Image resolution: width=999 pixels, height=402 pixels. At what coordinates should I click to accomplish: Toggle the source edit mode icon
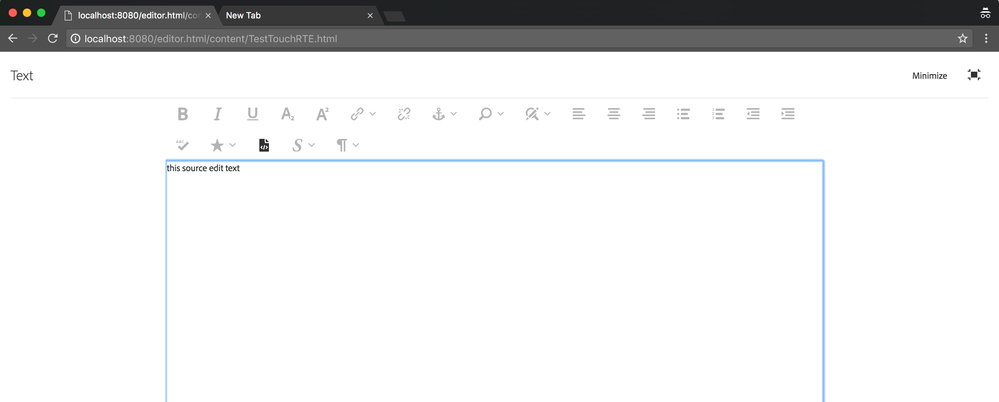[264, 145]
